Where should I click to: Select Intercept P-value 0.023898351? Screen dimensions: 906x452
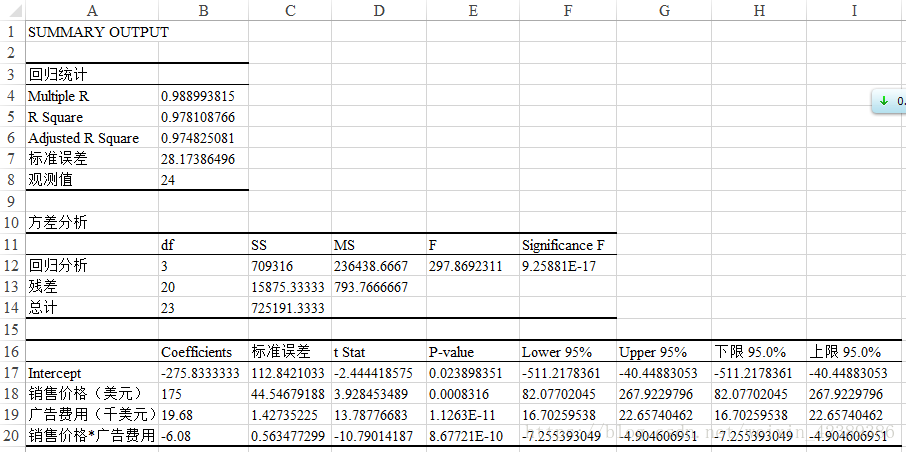click(x=473, y=373)
